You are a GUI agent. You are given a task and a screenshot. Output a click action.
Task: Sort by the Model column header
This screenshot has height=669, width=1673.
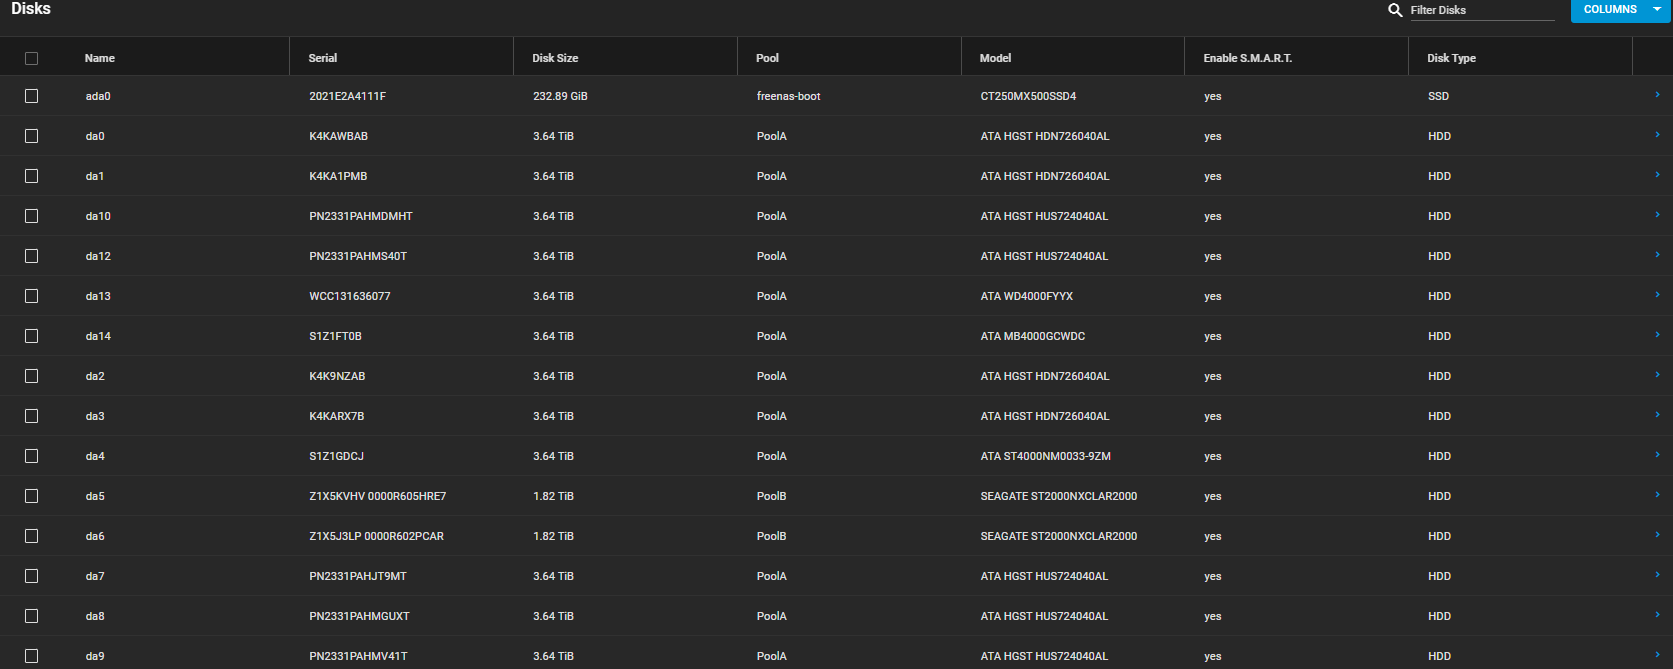pos(996,58)
